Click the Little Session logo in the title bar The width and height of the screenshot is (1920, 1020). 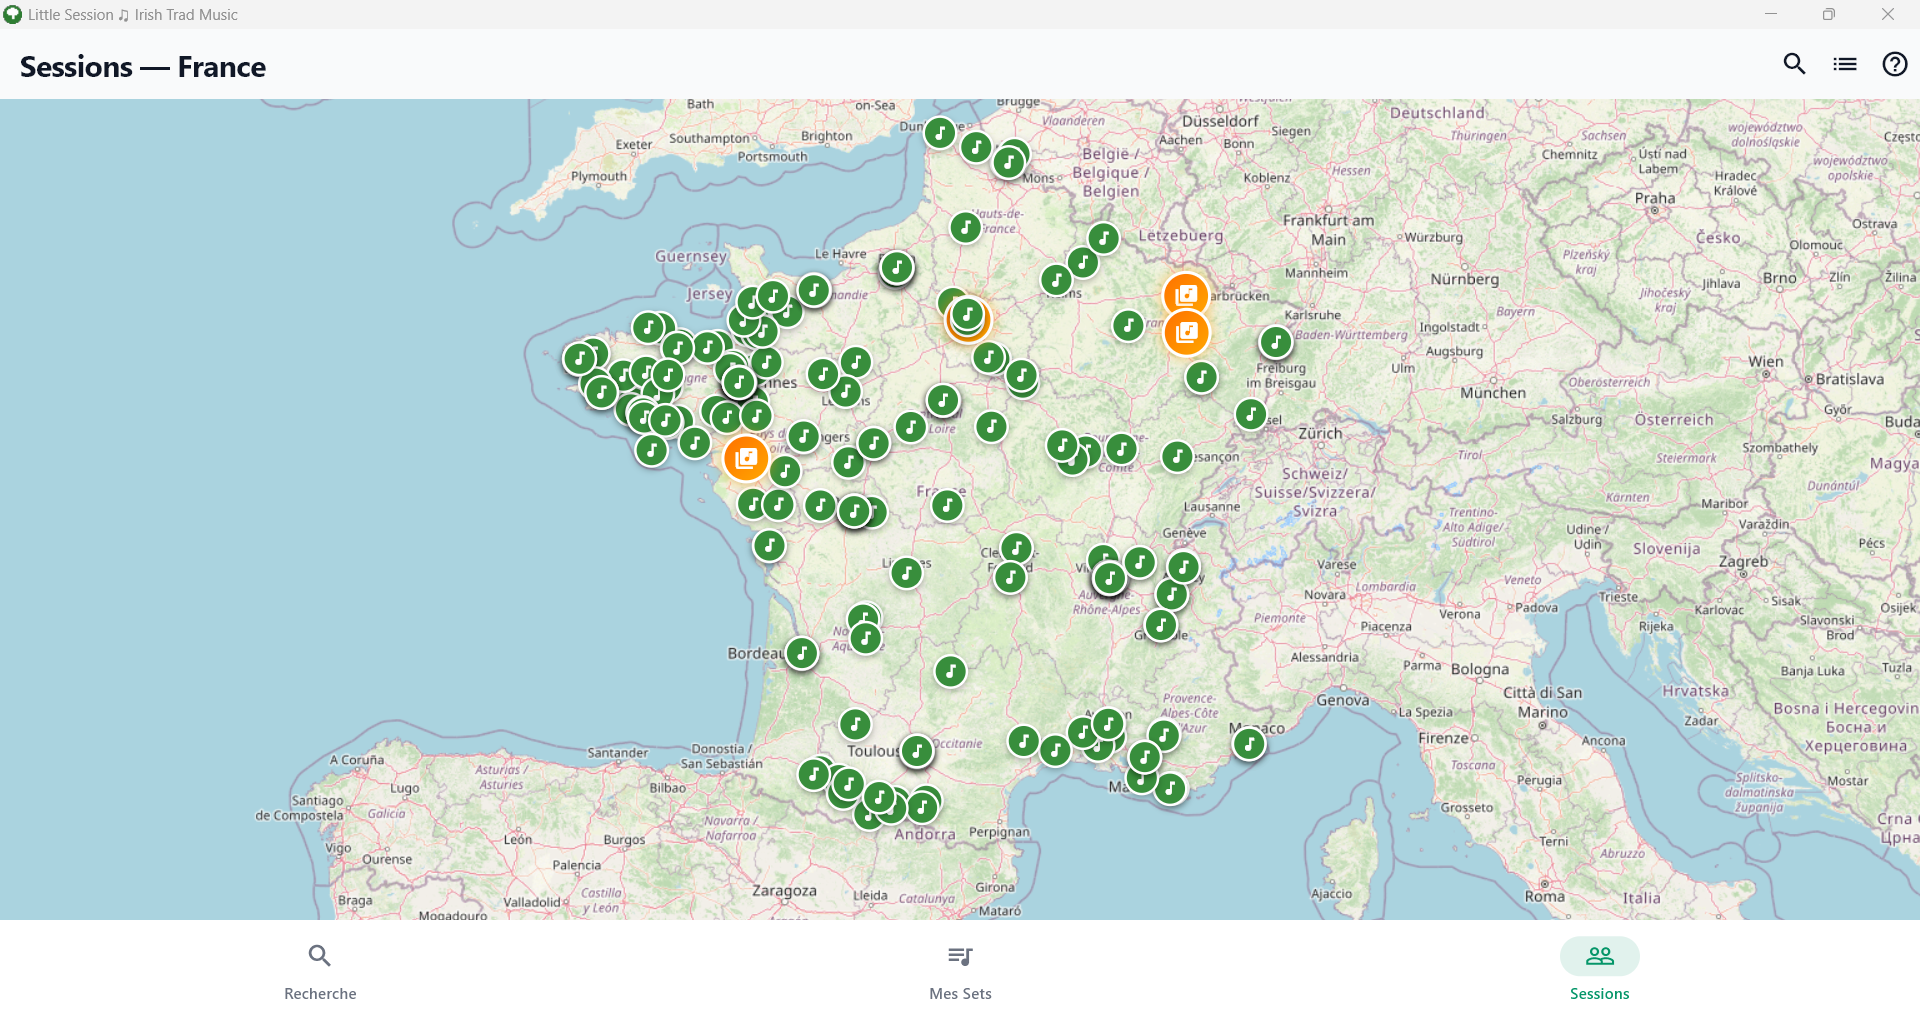(13, 14)
